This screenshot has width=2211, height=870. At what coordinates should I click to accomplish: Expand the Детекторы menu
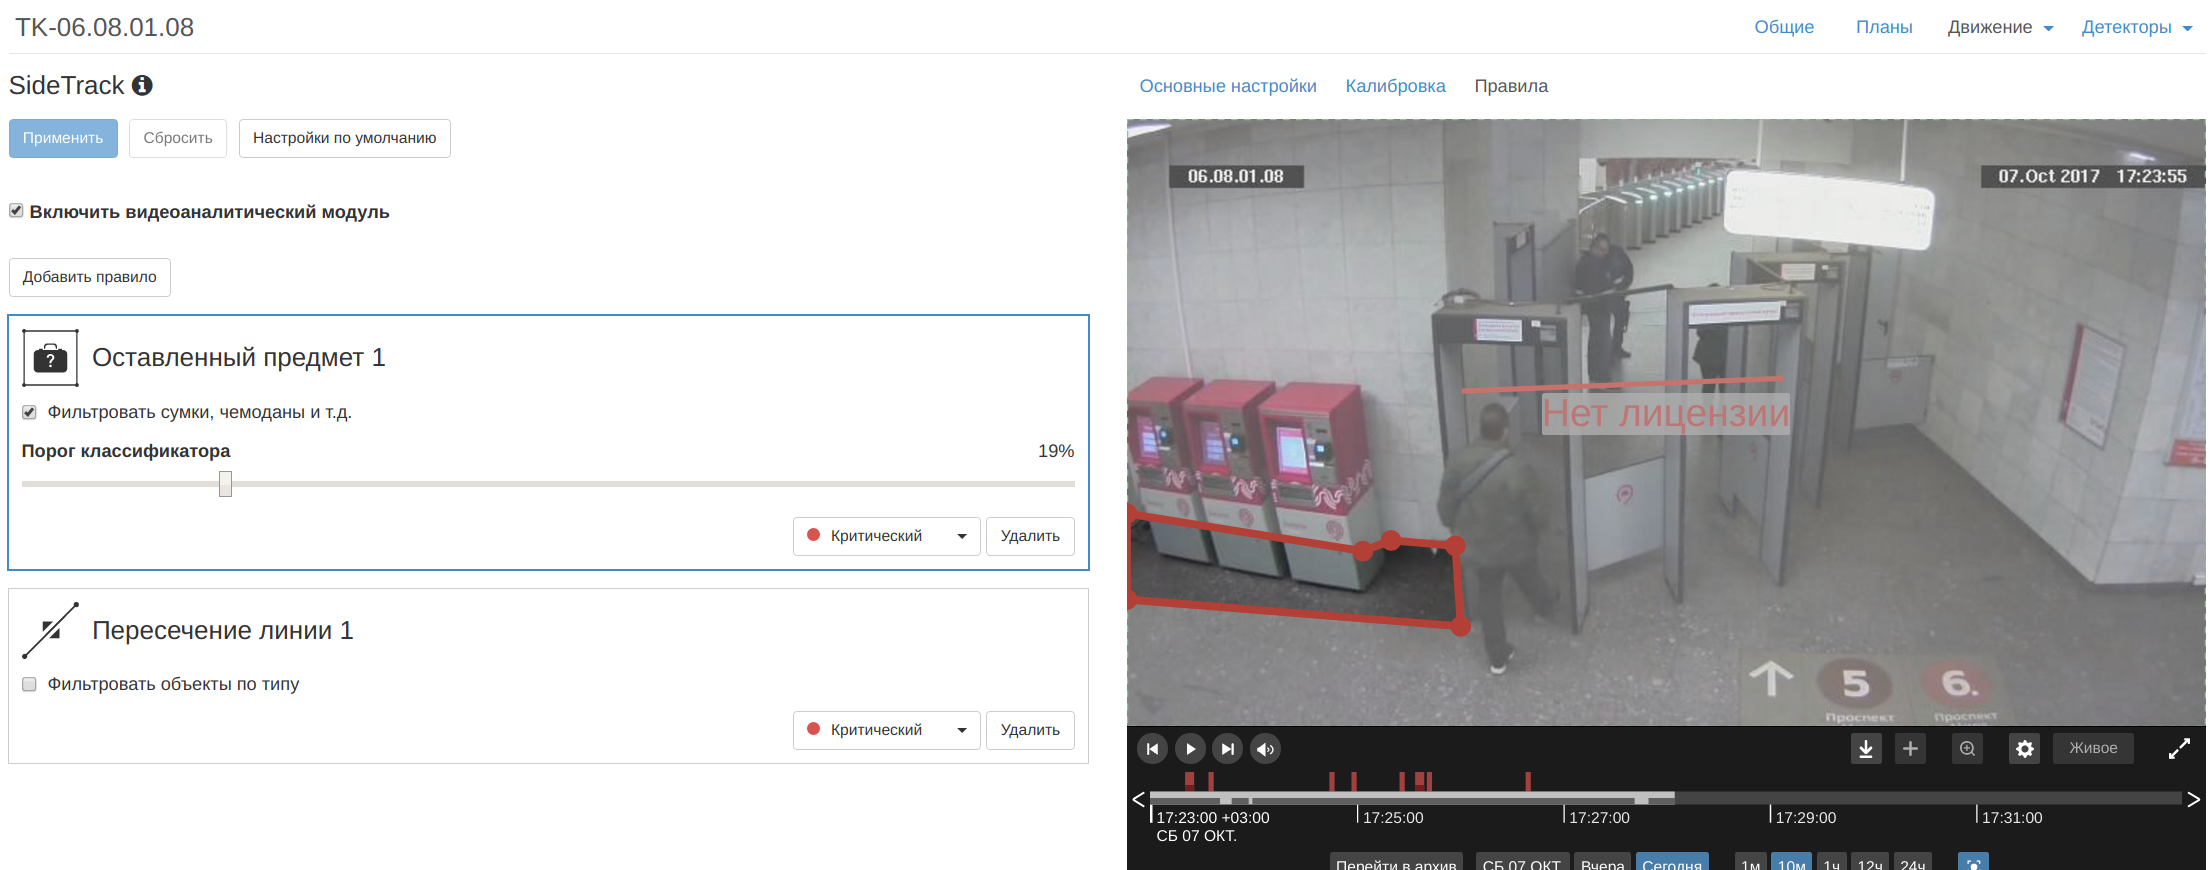click(x=2137, y=27)
